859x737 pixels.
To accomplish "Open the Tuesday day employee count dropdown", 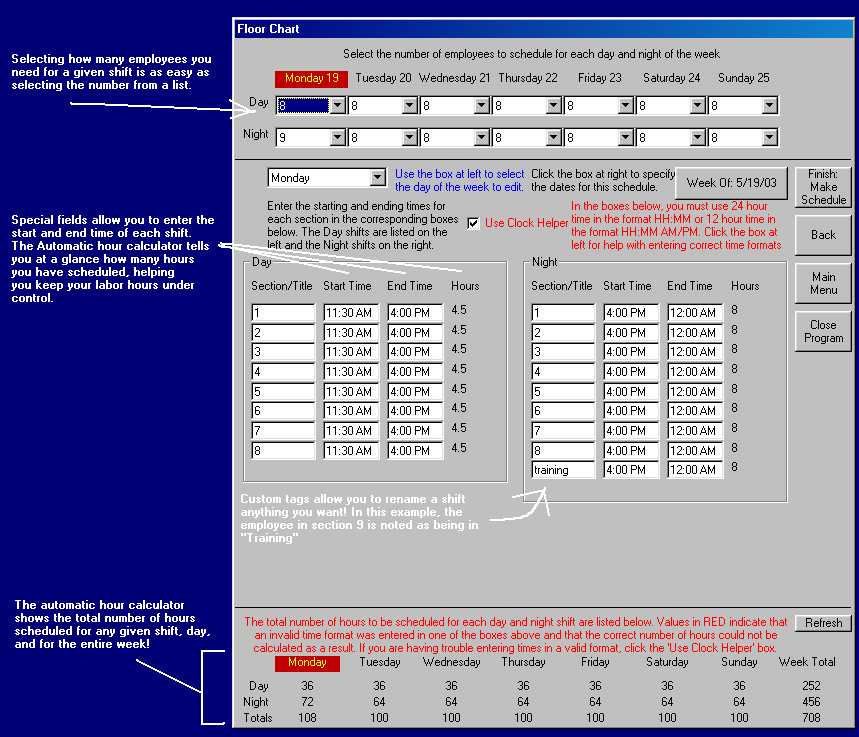I will click(x=409, y=105).
